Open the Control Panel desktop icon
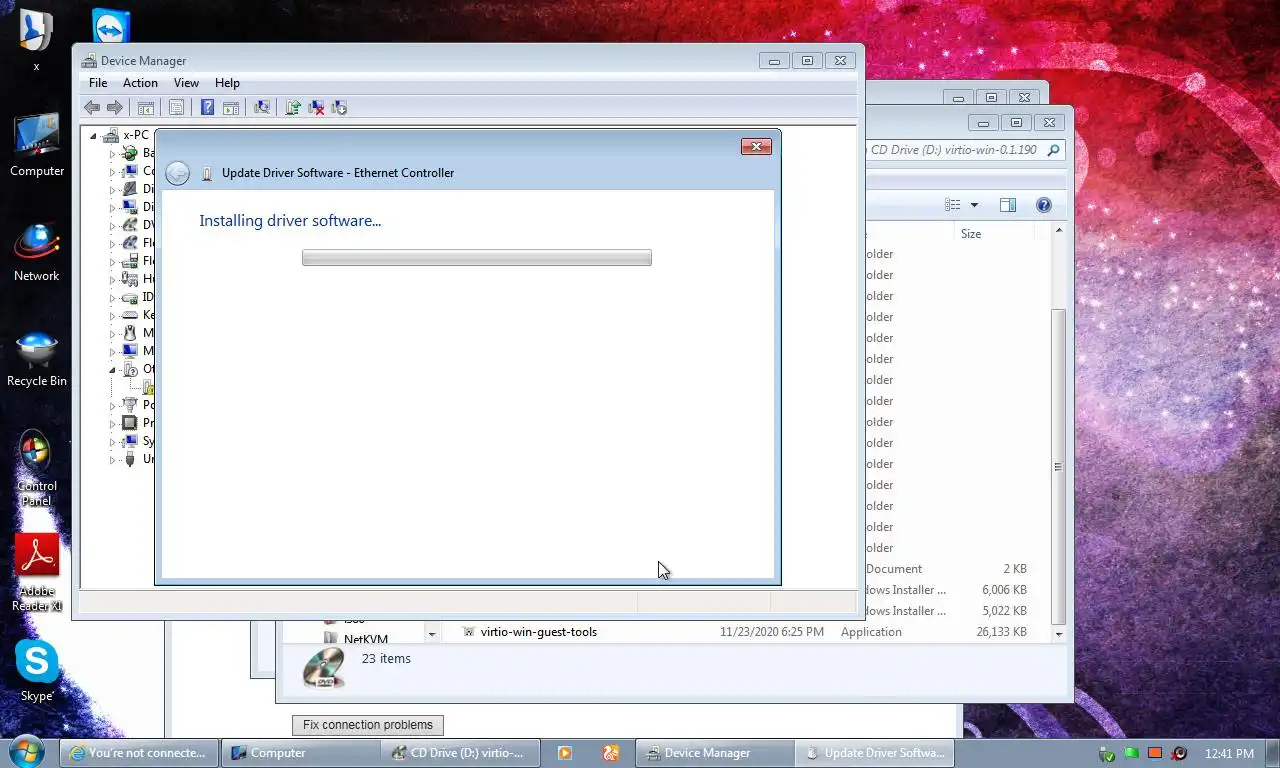The image size is (1280, 768). [36, 468]
